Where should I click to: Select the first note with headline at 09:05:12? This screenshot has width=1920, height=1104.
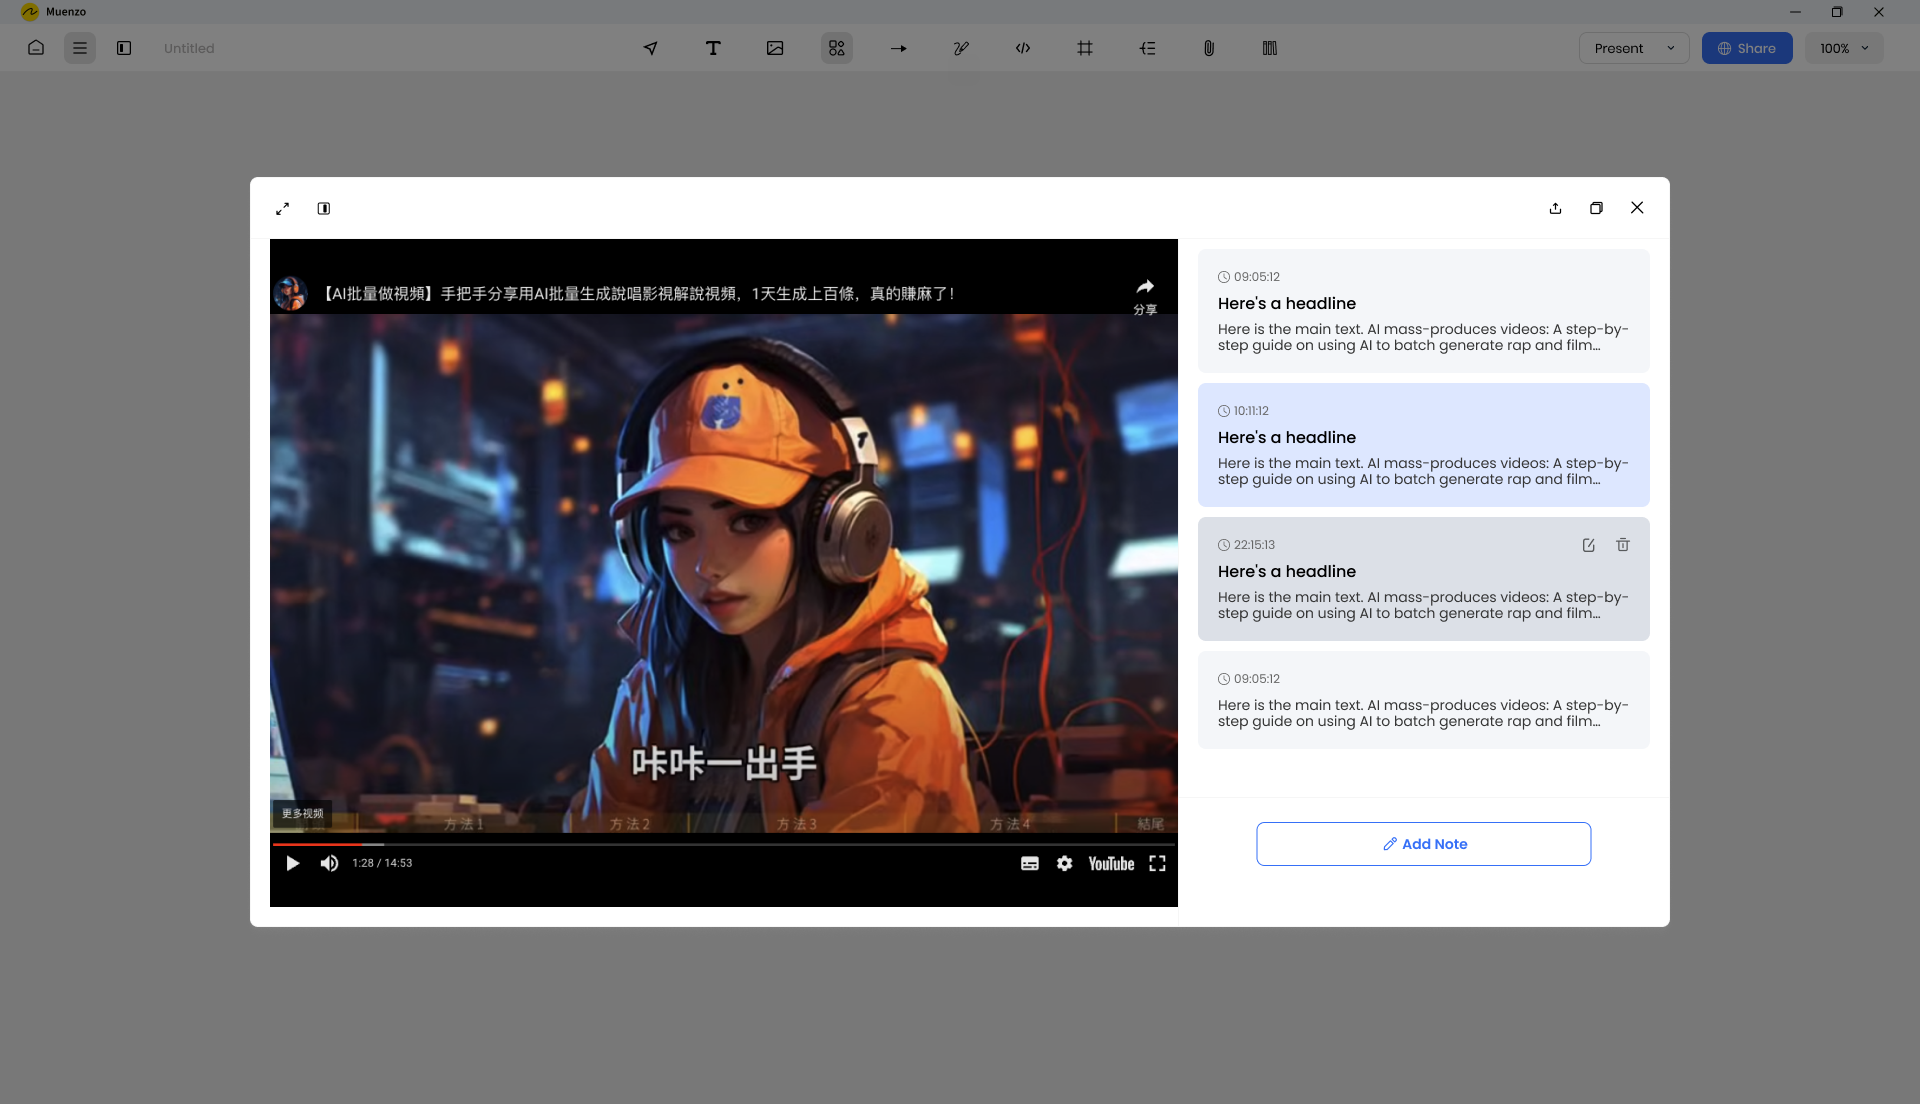point(1423,311)
